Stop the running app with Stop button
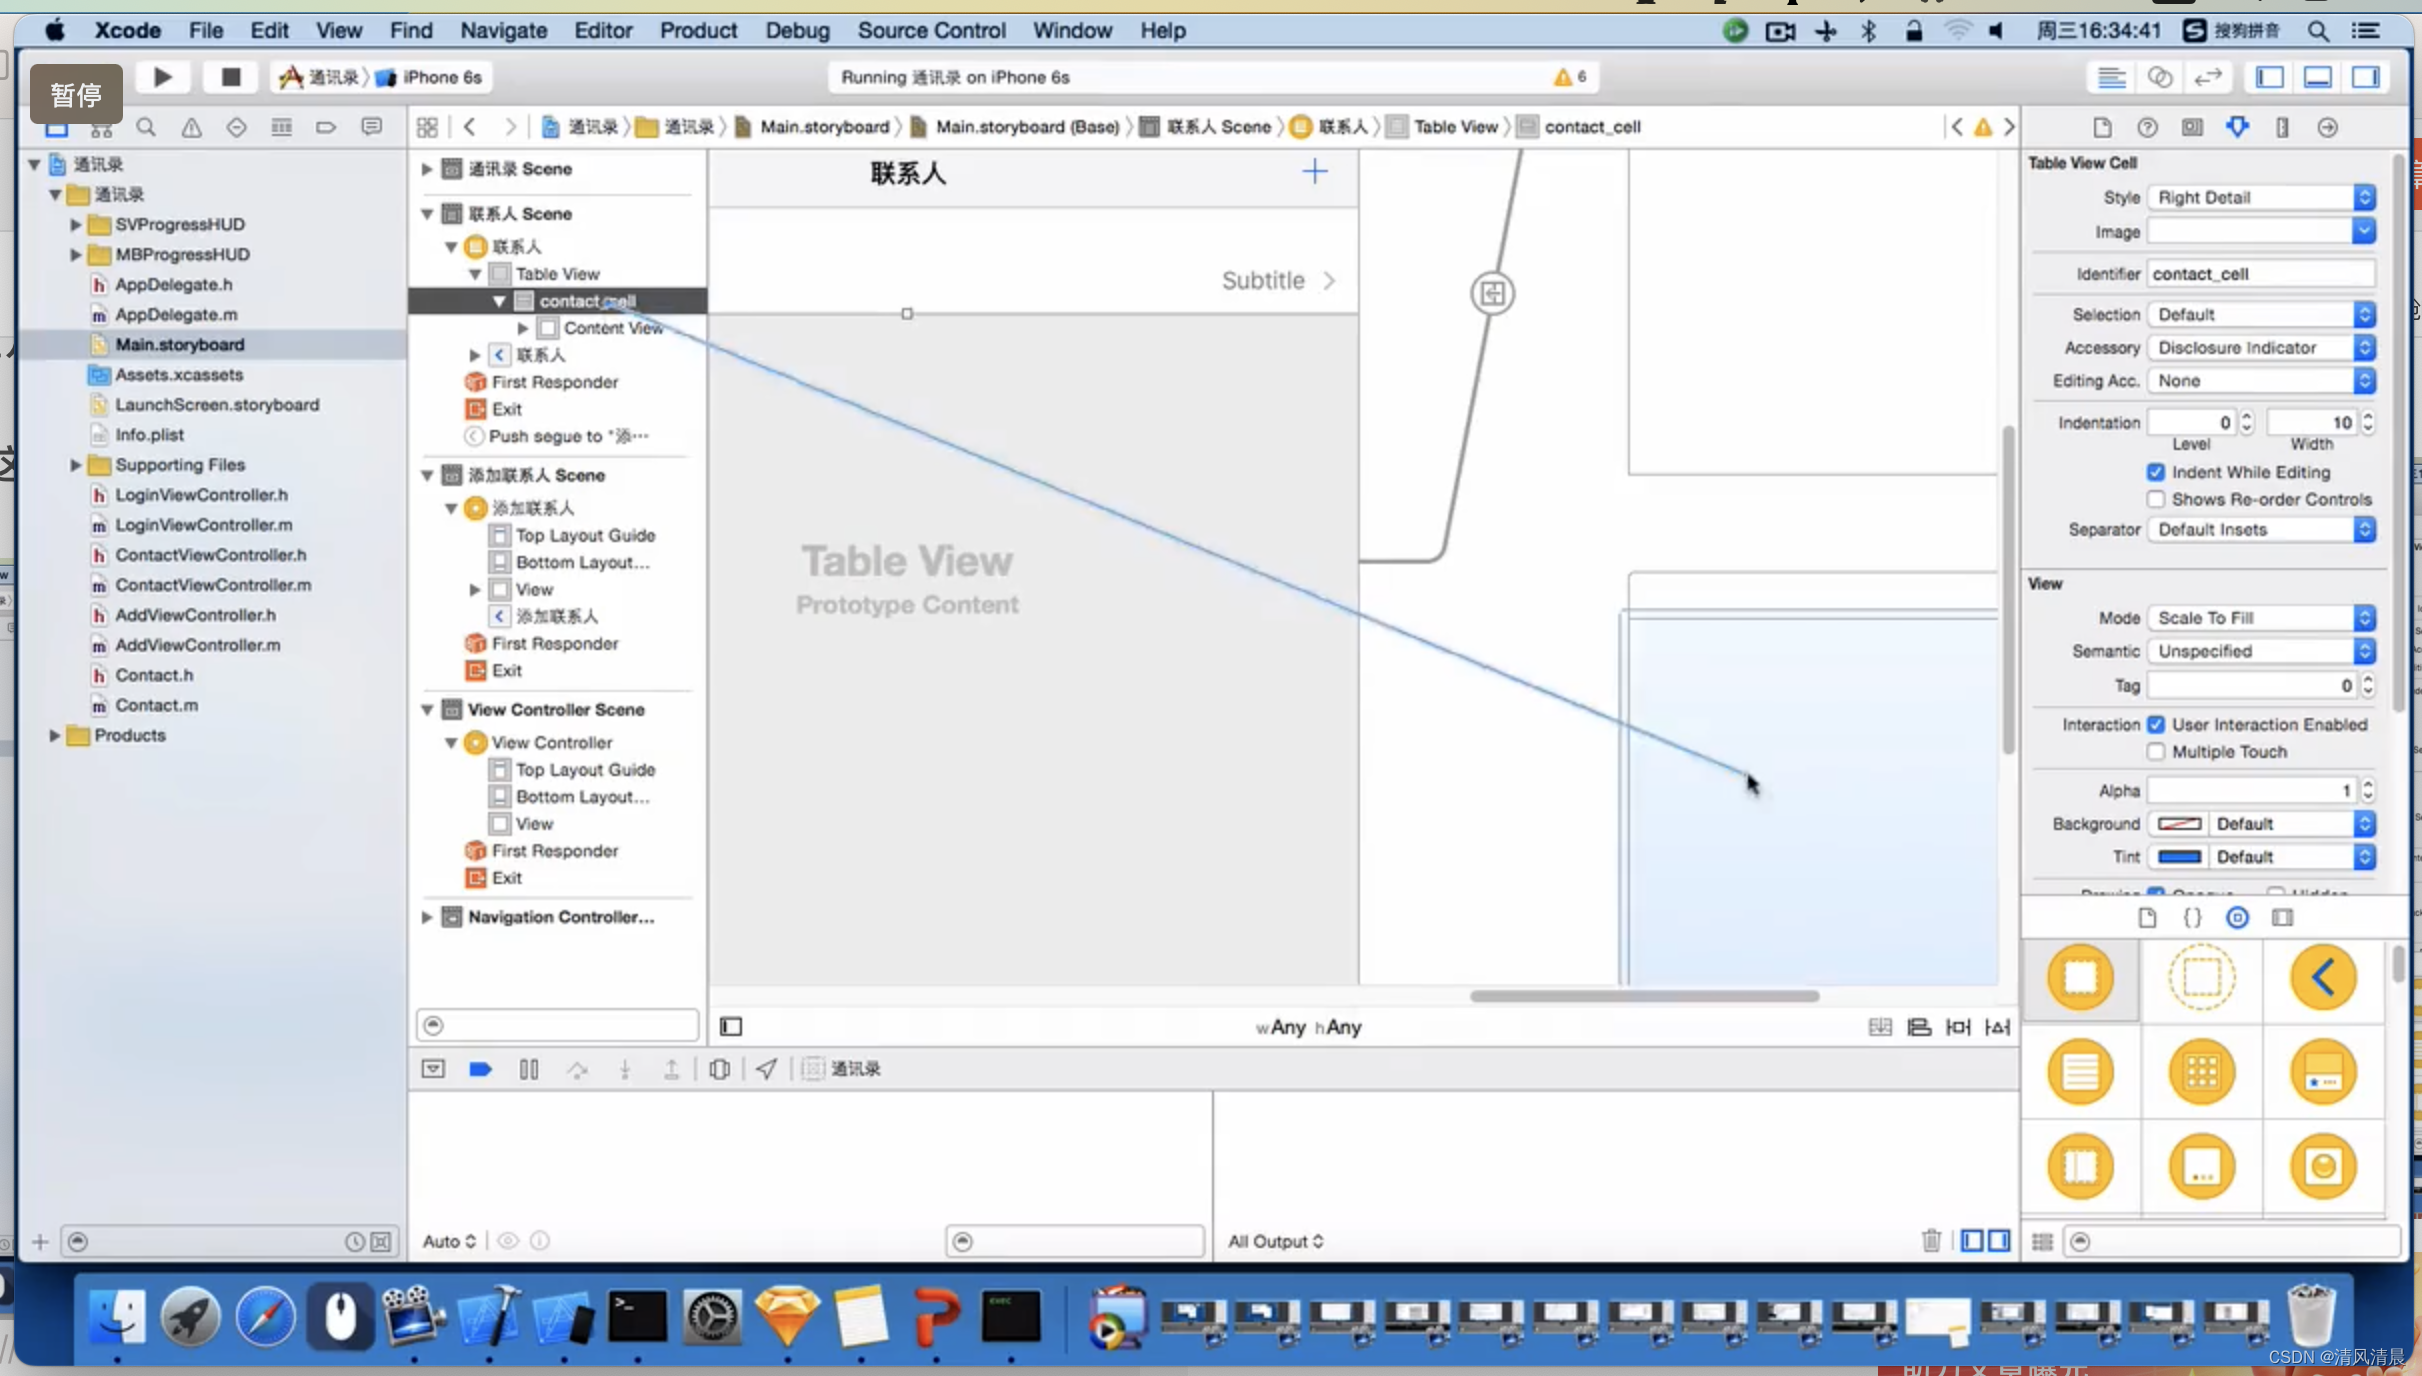The height and width of the screenshot is (1376, 2422). point(230,77)
